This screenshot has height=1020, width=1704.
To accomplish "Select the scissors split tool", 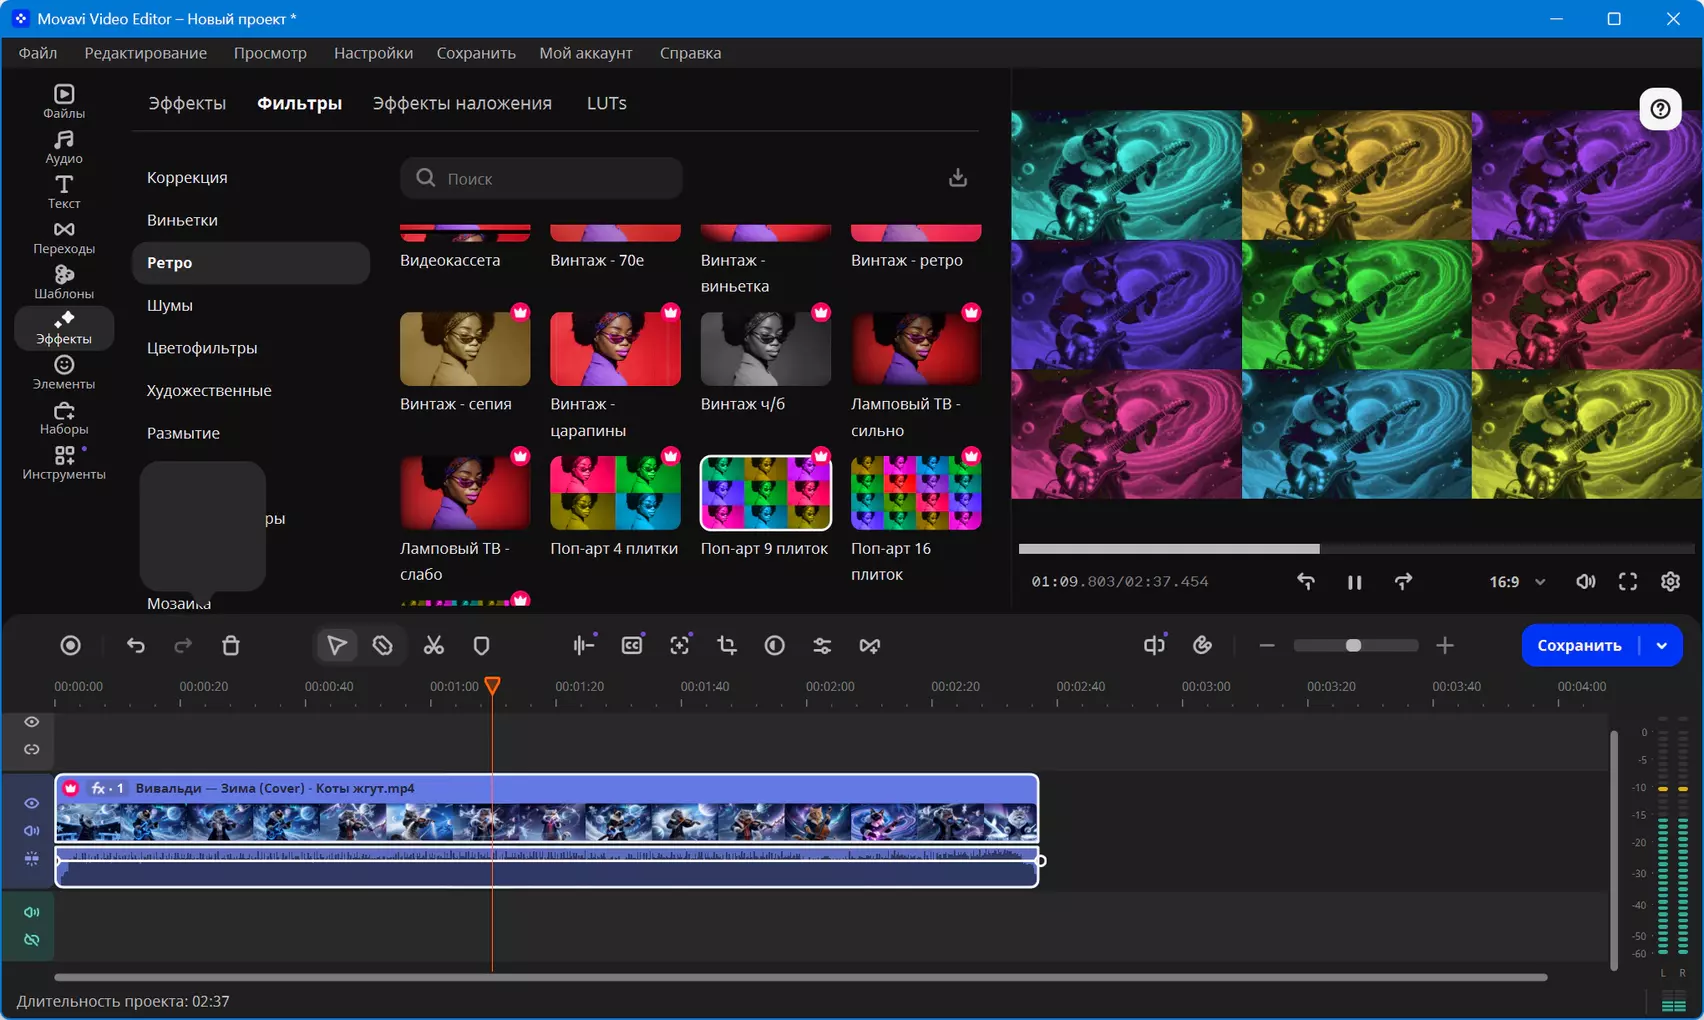I will point(433,646).
